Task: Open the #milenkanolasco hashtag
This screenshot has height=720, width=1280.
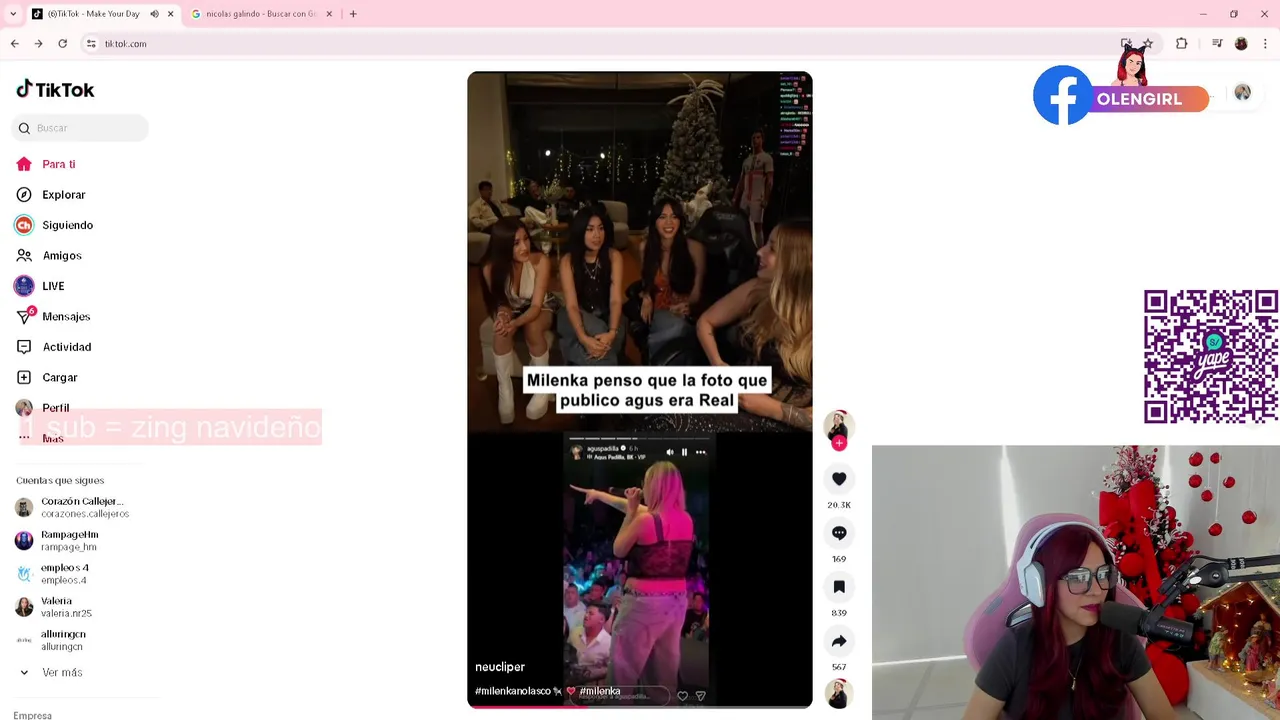Action: [x=512, y=691]
